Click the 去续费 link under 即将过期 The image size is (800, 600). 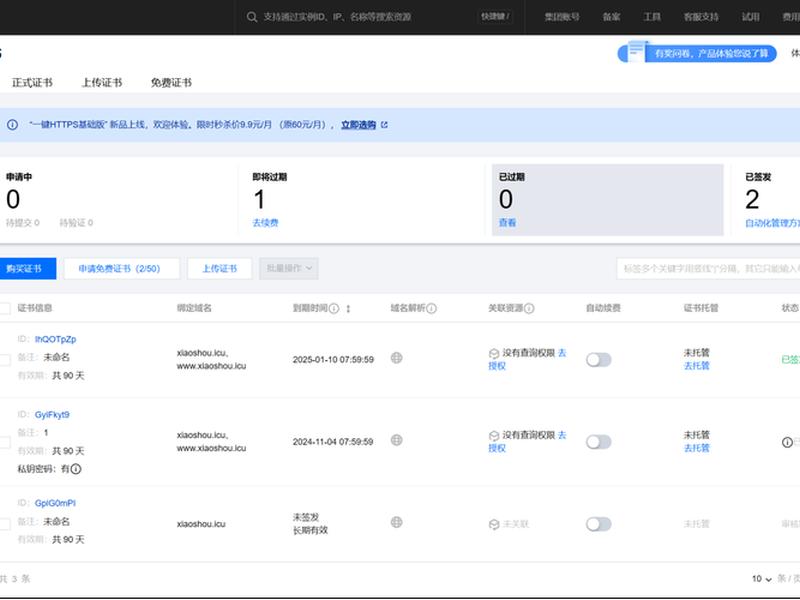[x=265, y=222]
